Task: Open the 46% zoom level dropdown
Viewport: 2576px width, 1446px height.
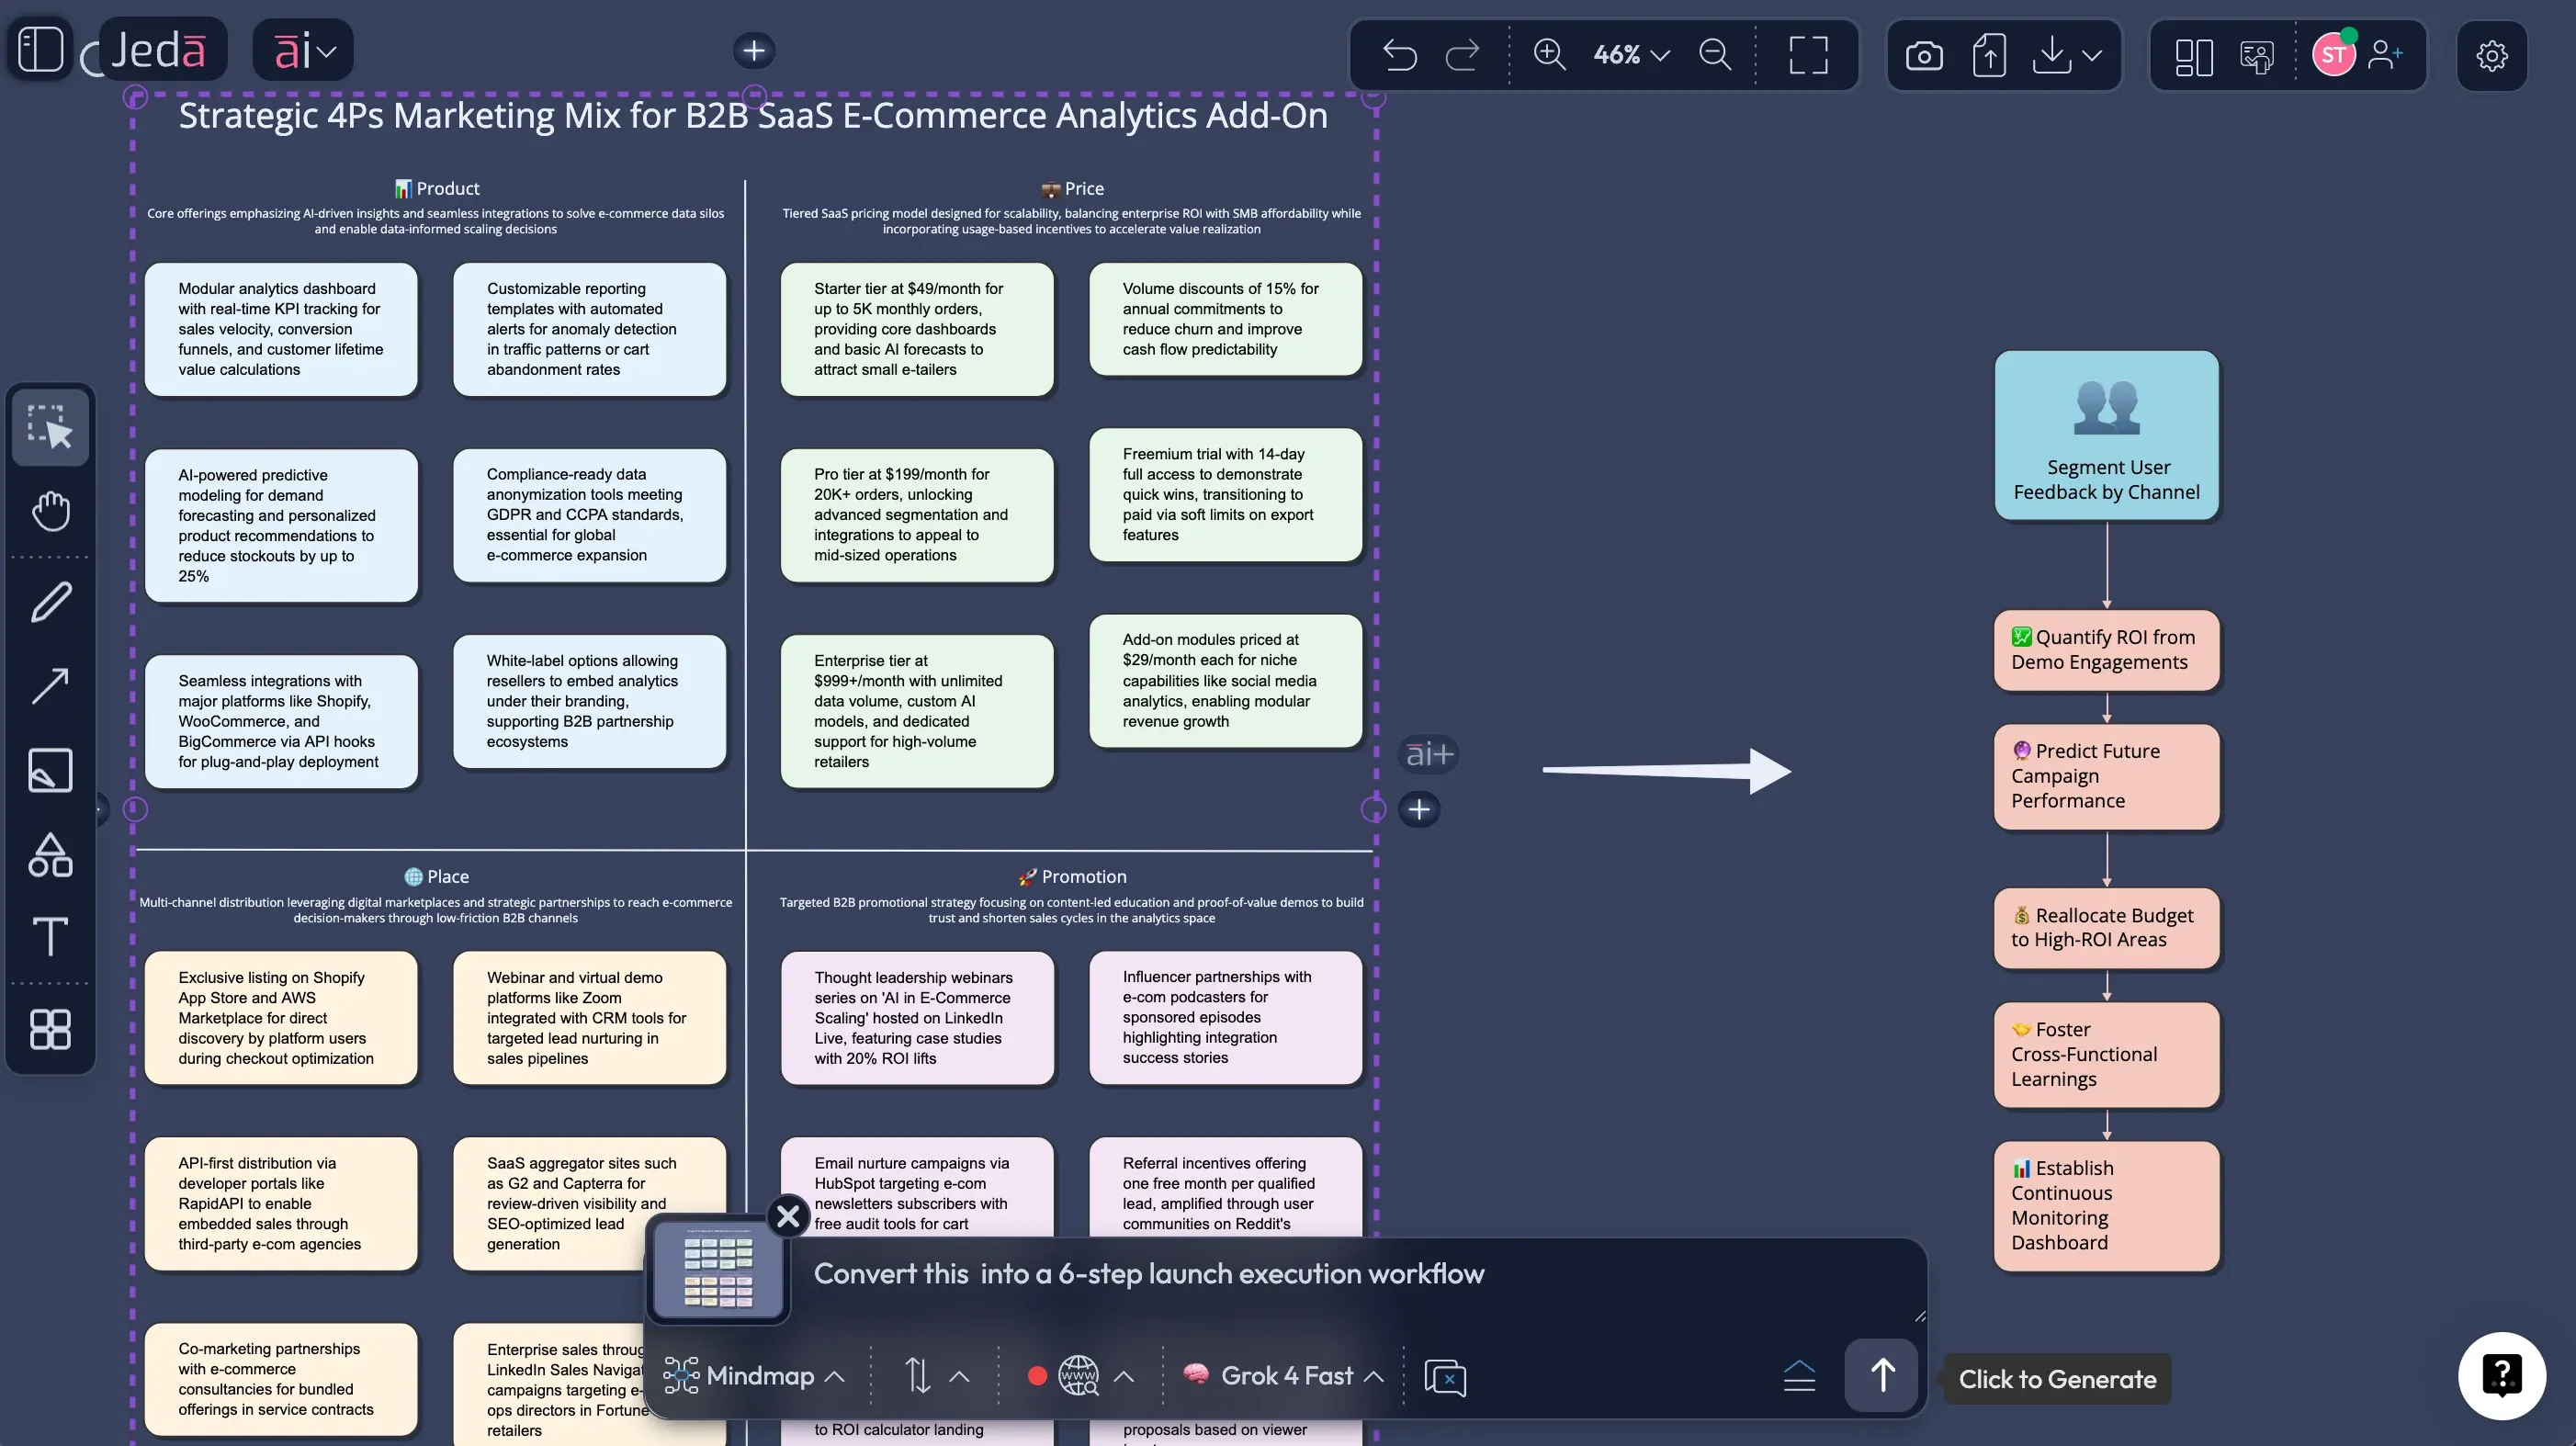Action: [1631, 54]
